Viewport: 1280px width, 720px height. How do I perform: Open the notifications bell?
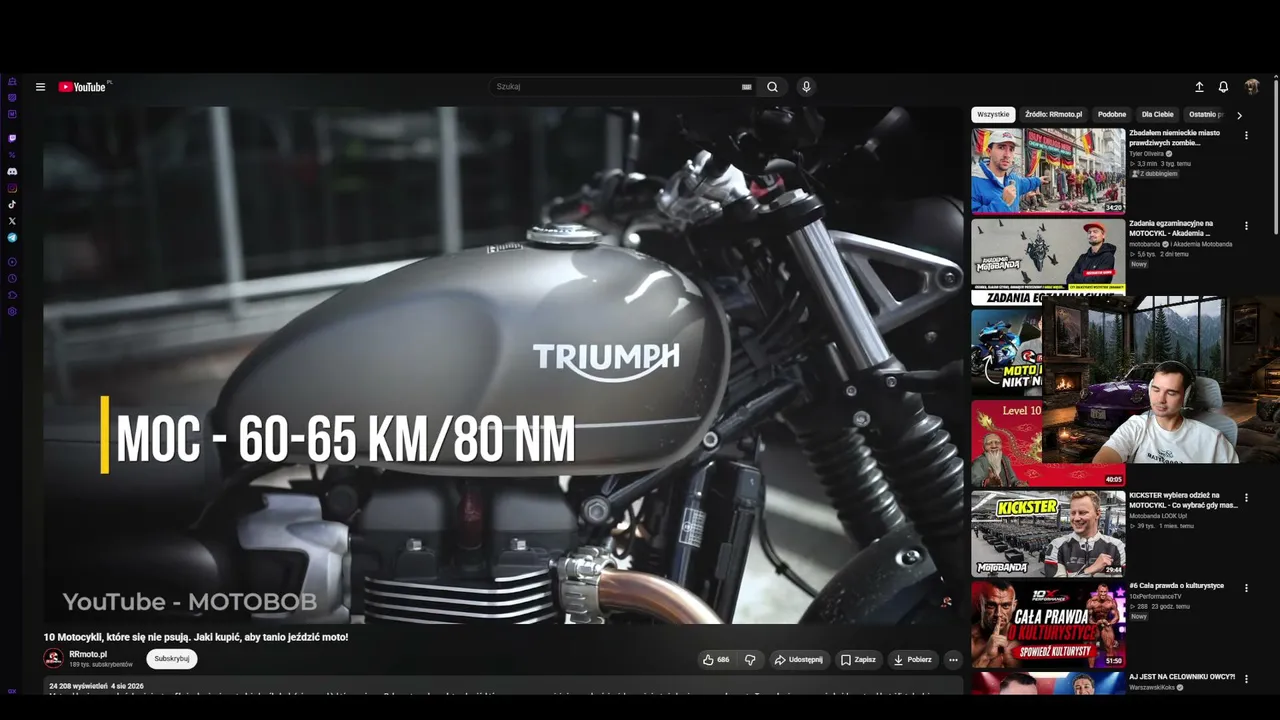click(1223, 87)
